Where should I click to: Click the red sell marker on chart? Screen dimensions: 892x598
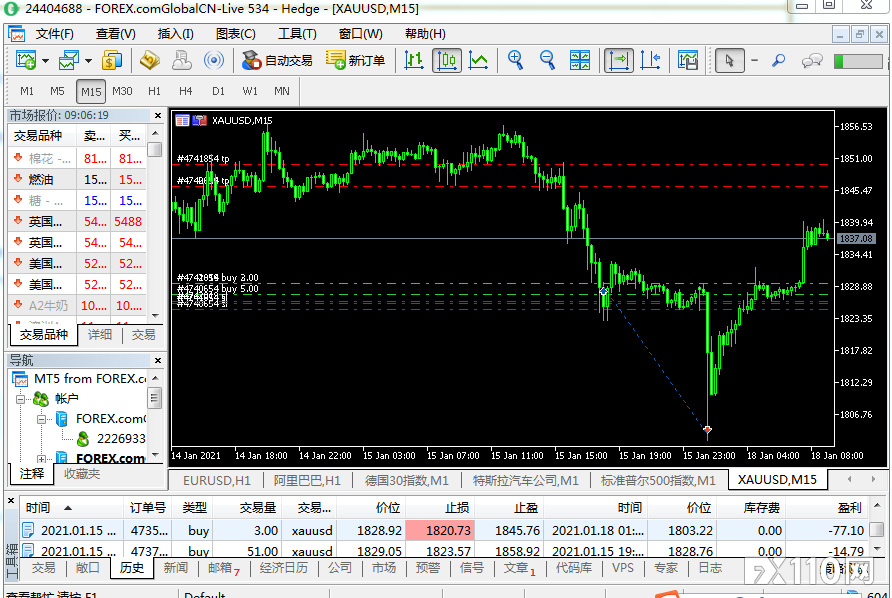(707, 430)
